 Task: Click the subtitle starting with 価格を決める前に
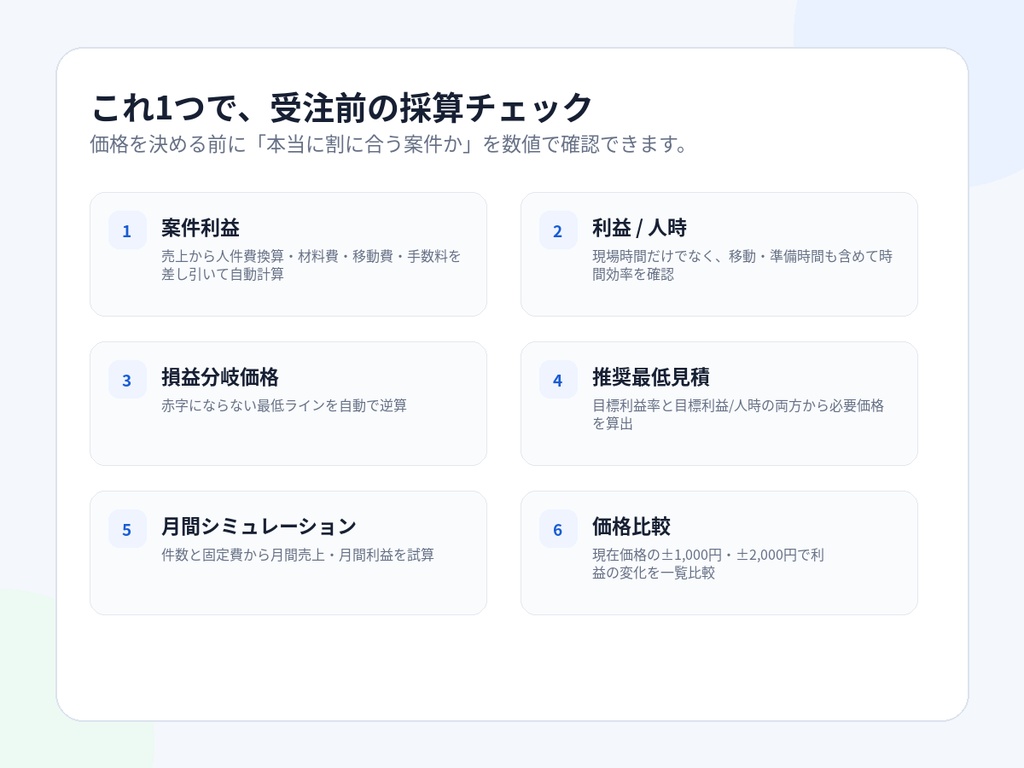(389, 144)
